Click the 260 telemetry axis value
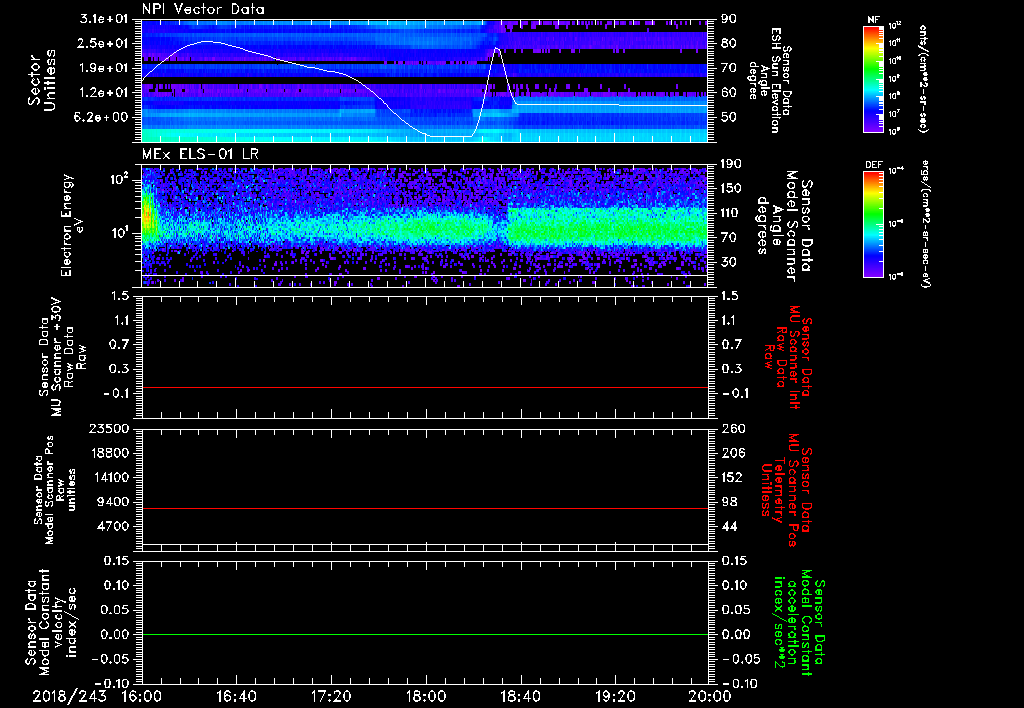Viewport: 1024px width, 708px height. point(733,428)
